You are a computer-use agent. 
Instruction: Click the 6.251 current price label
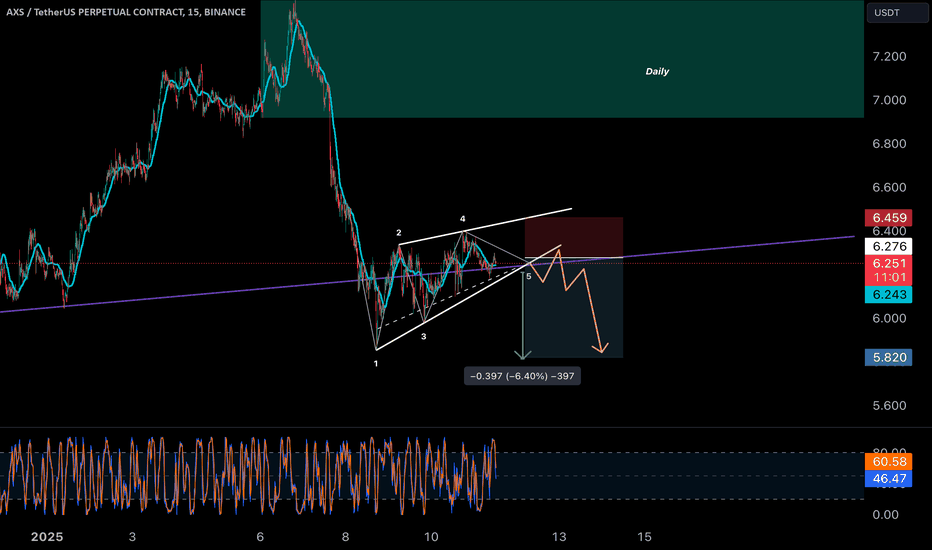click(889, 263)
